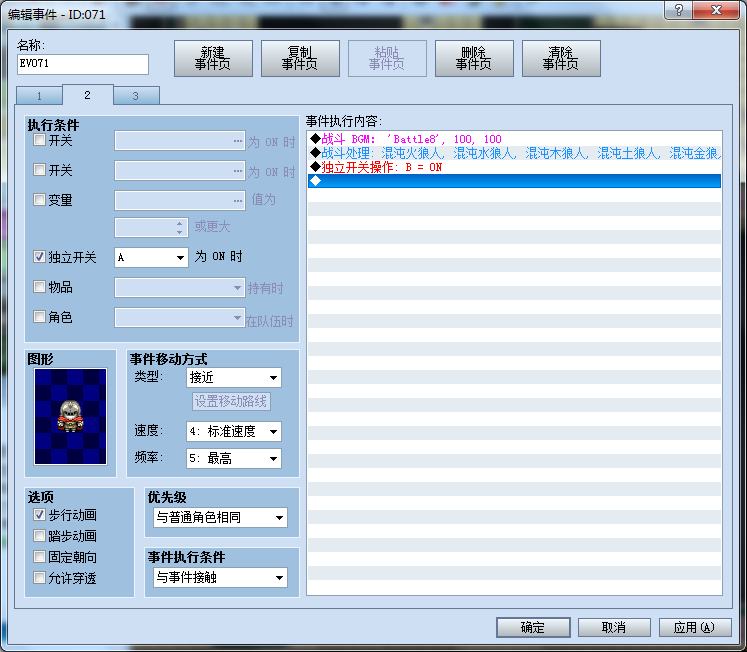The width and height of the screenshot is (747, 652).
Task: Select the empty highlighted command line
Action: [x=514, y=181]
